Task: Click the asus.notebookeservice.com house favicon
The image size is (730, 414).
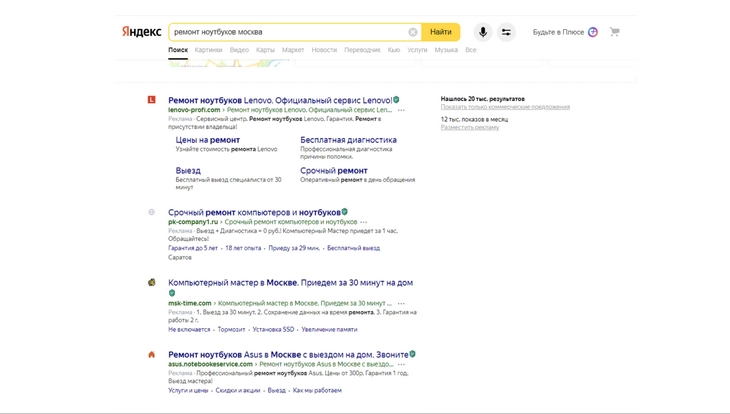Action: click(151, 354)
